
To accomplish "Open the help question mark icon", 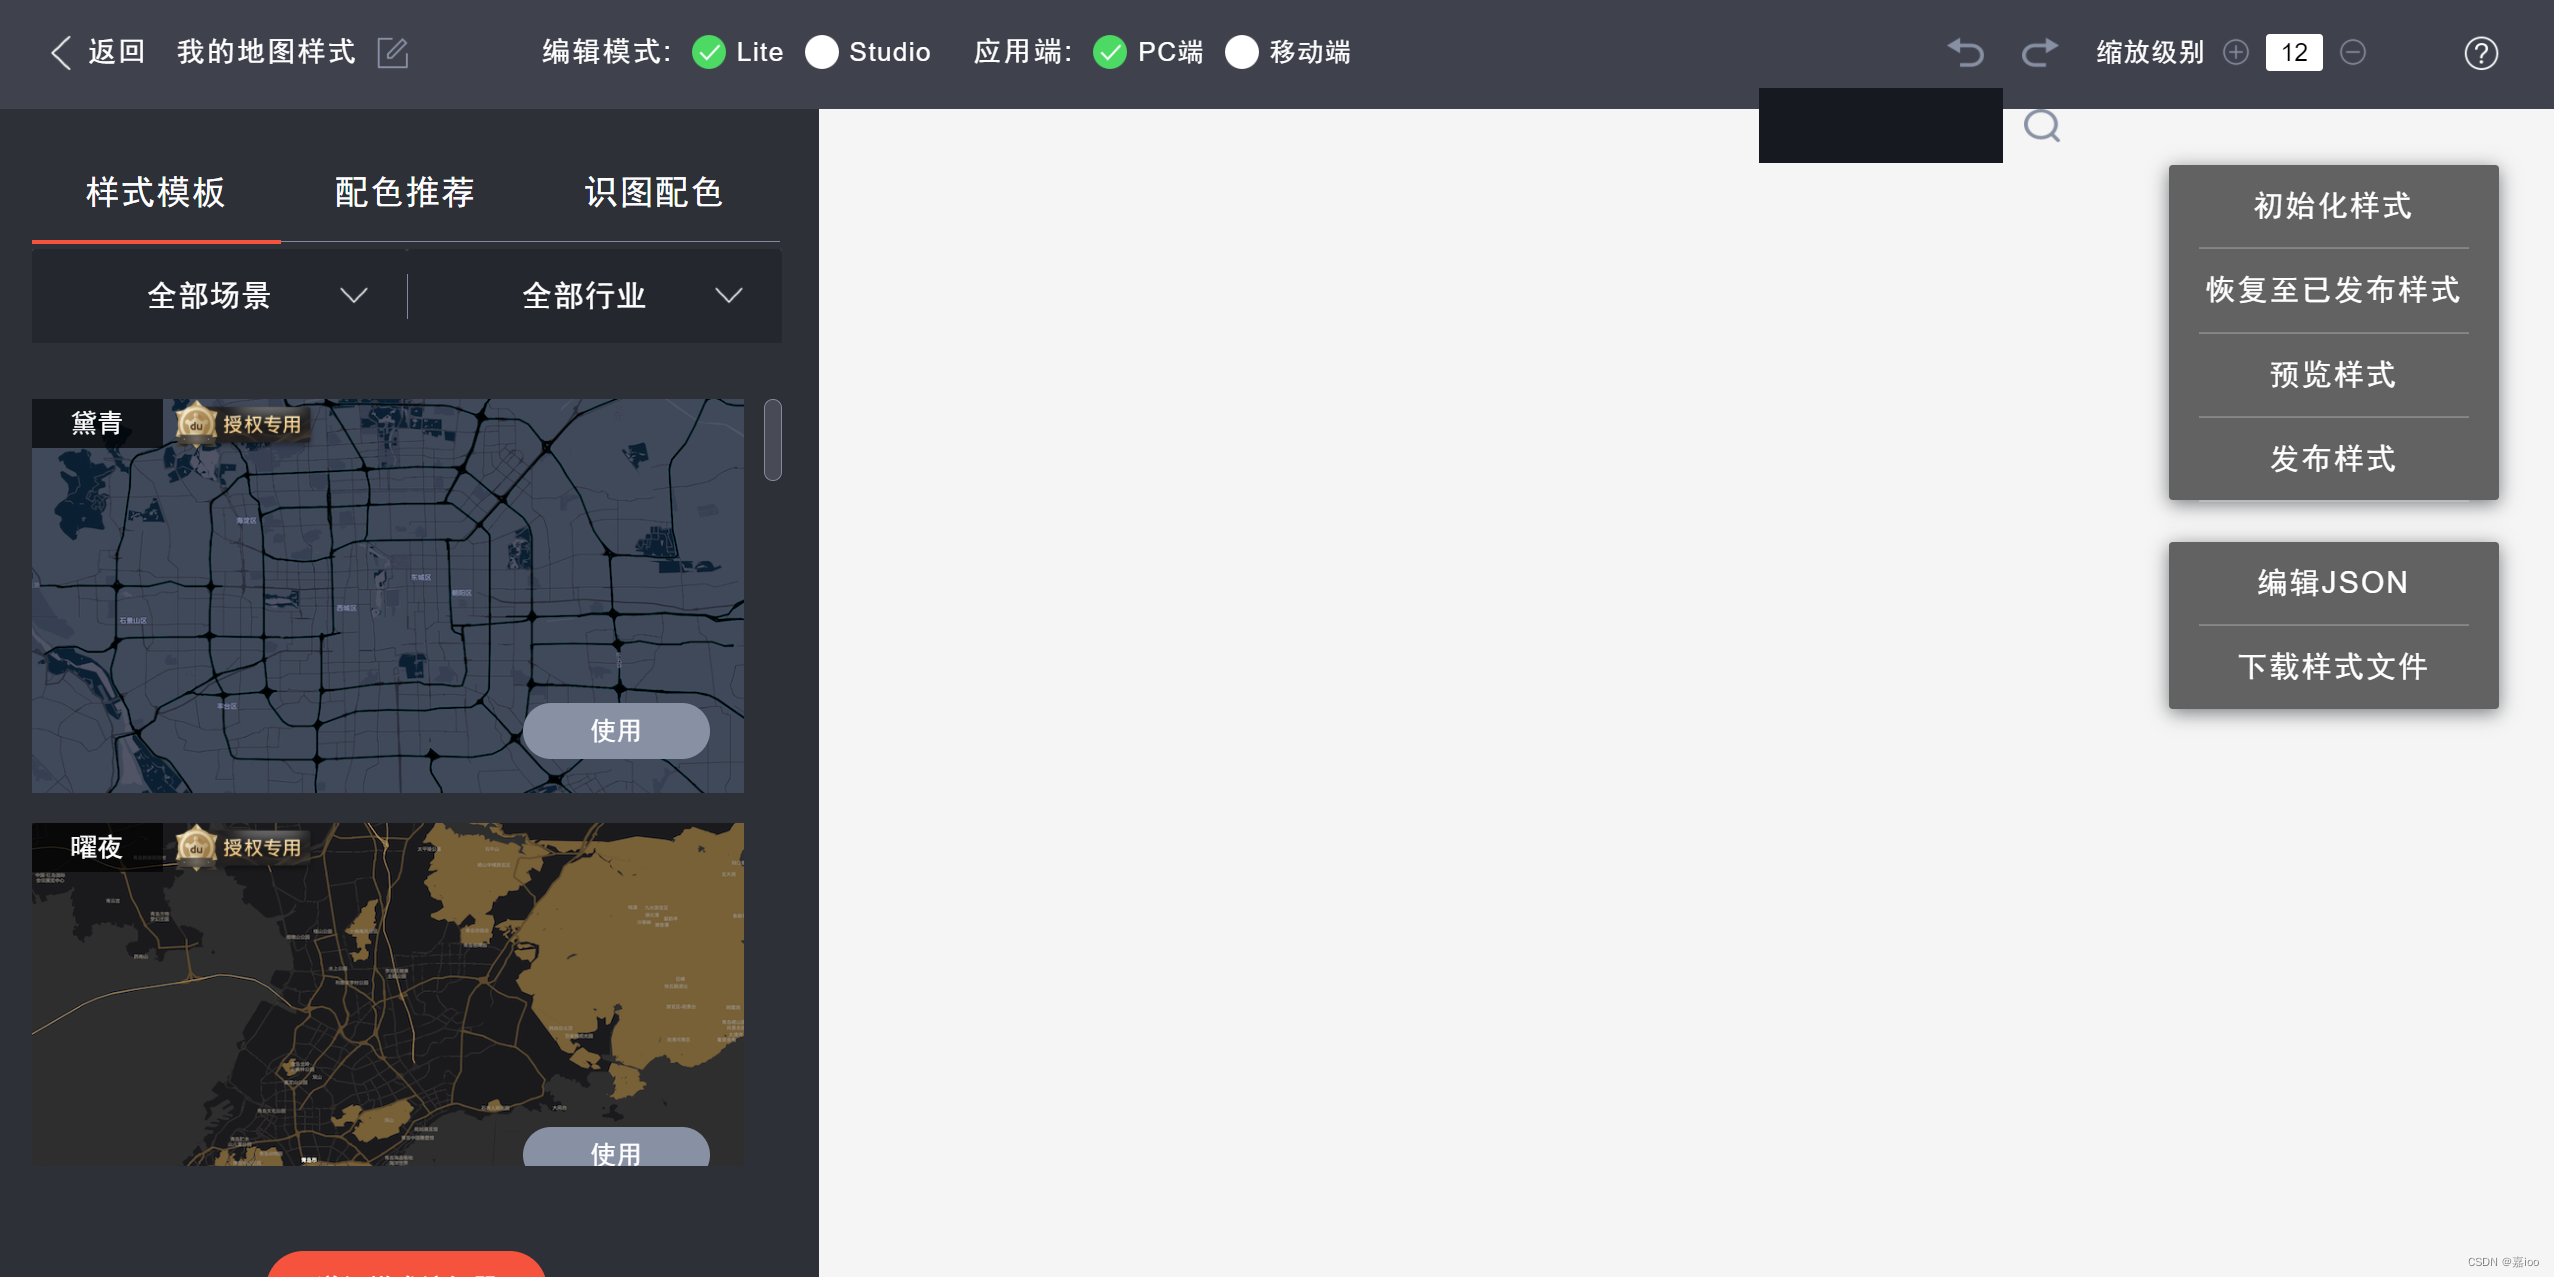I will (x=2481, y=53).
